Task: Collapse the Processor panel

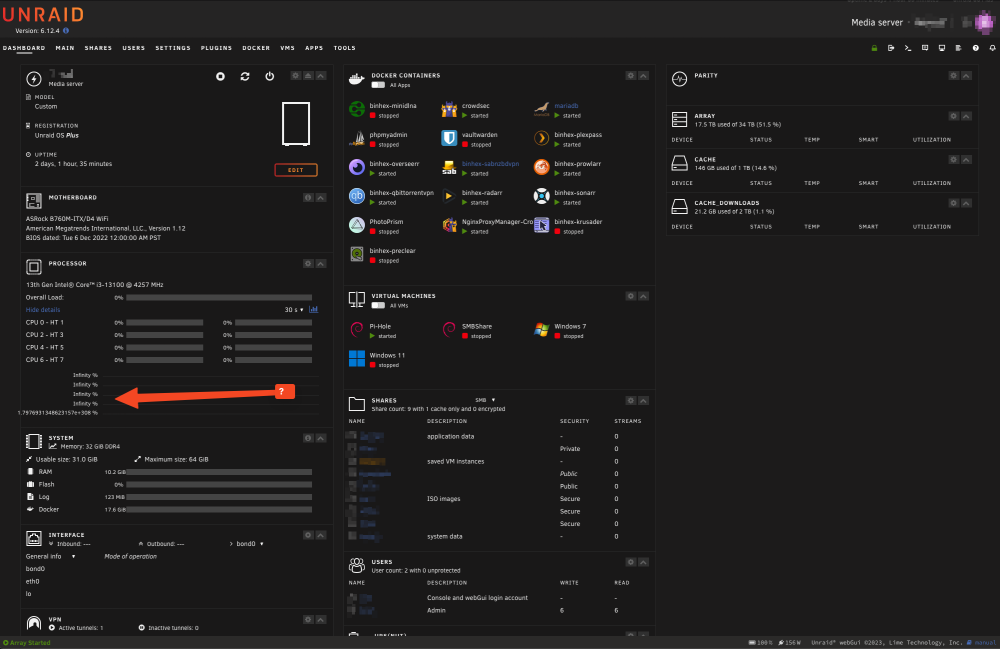Action: coord(321,263)
